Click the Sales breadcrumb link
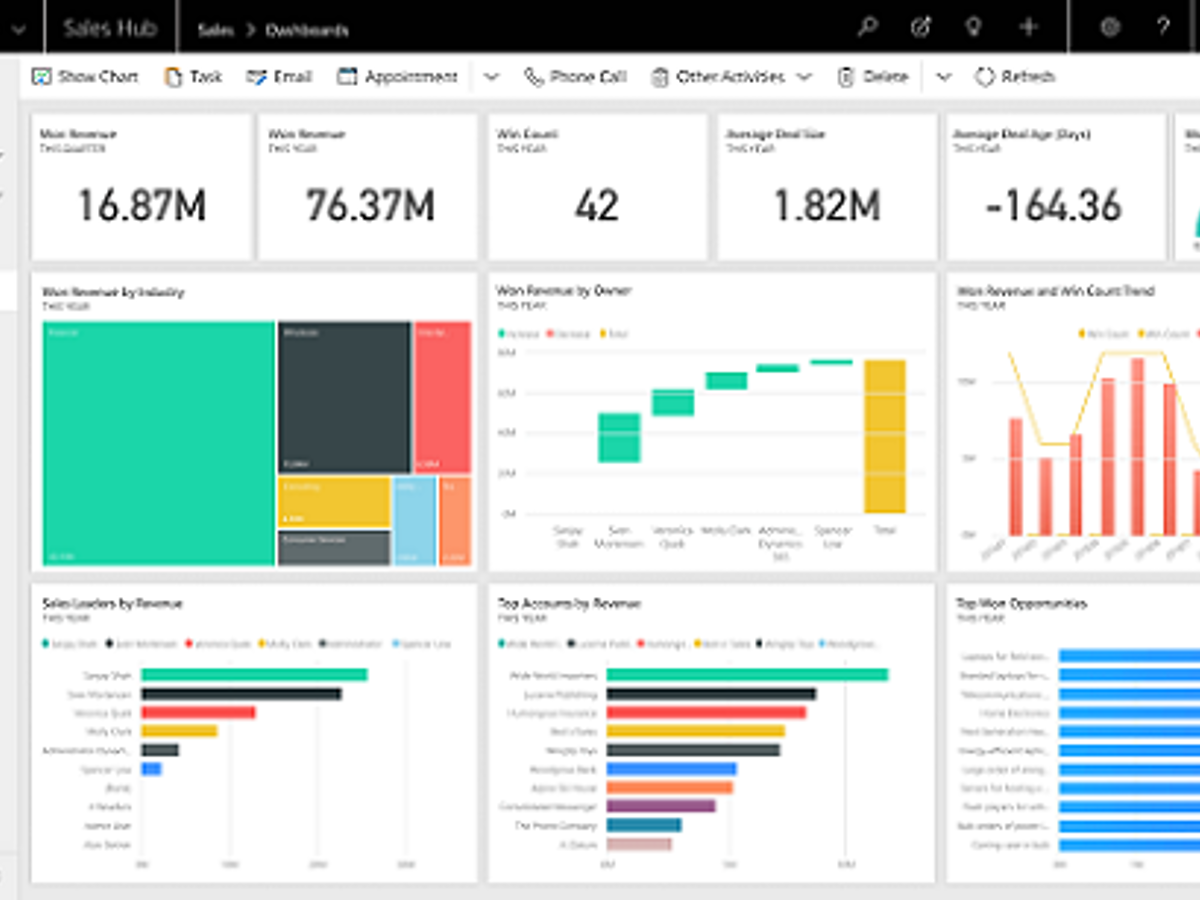This screenshot has width=1200, height=900. coord(215,30)
